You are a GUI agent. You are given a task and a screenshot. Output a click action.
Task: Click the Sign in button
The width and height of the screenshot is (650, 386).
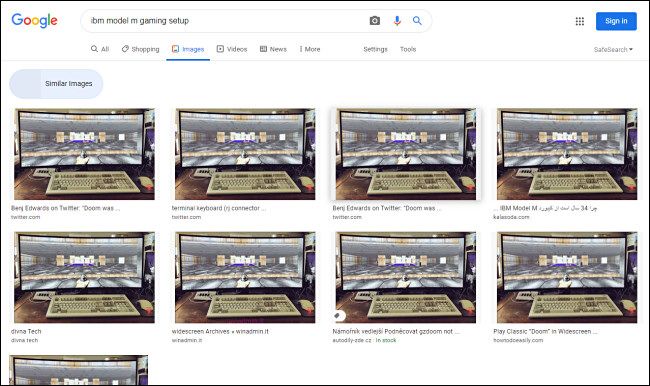pos(616,21)
